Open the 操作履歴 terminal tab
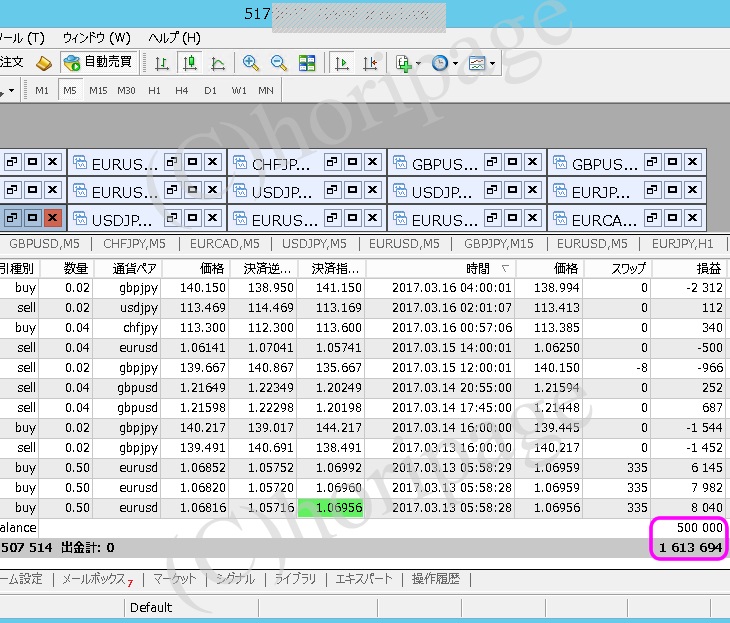The image size is (730, 623). click(436, 579)
